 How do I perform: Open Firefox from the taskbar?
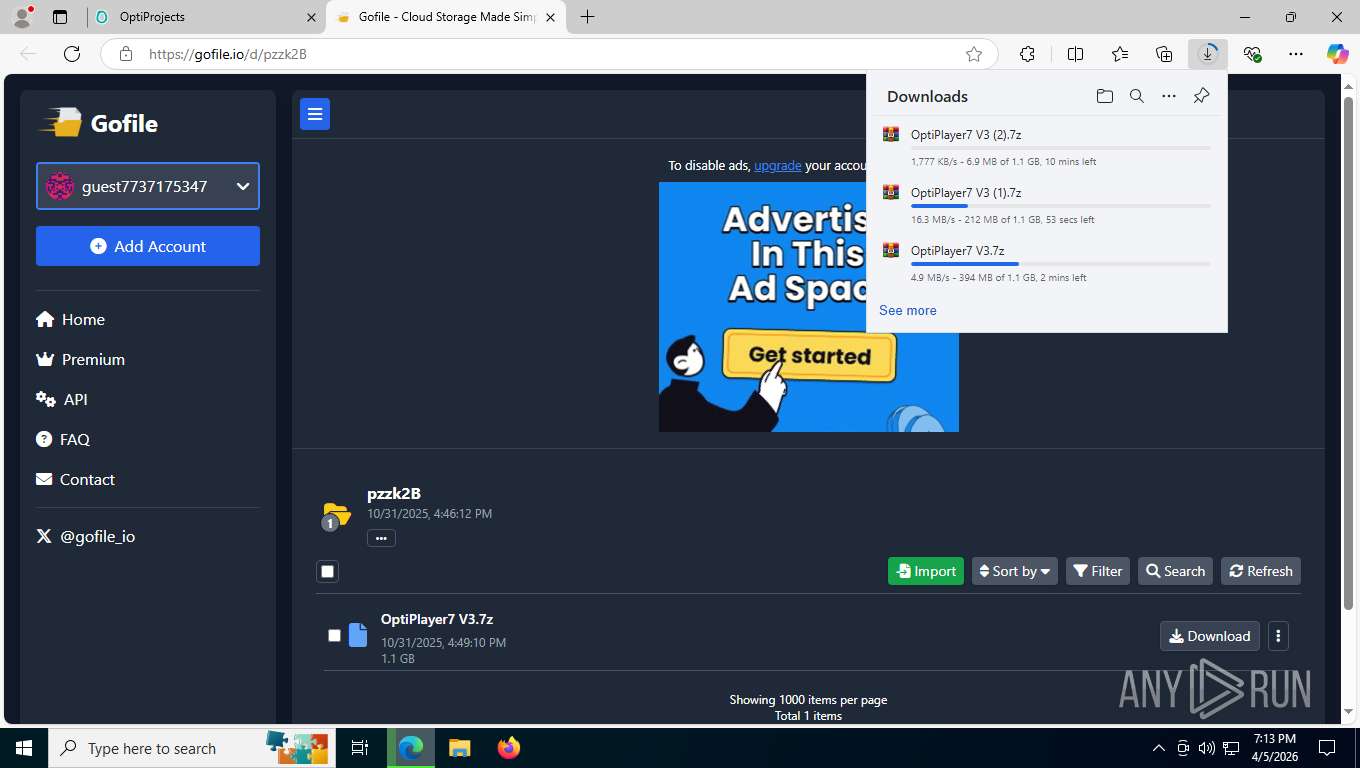click(x=509, y=748)
